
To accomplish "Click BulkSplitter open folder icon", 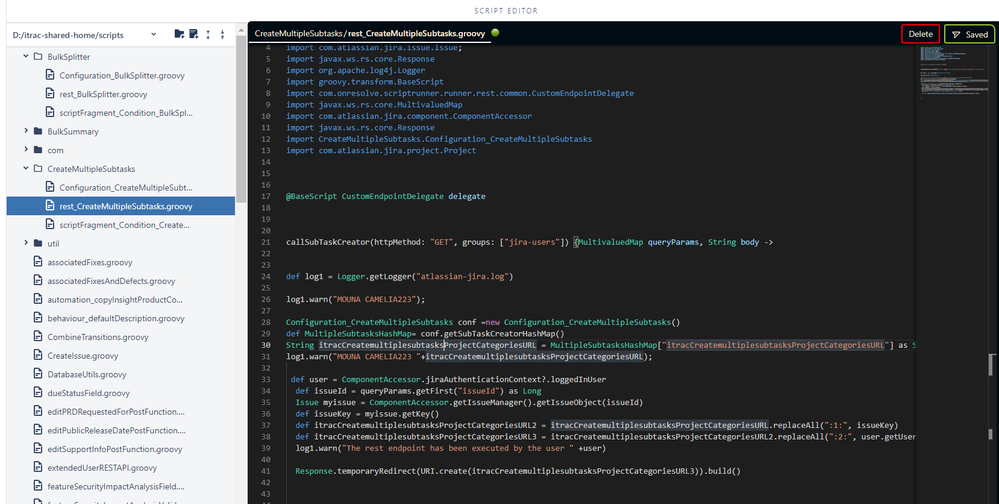I will pos(38,57).
